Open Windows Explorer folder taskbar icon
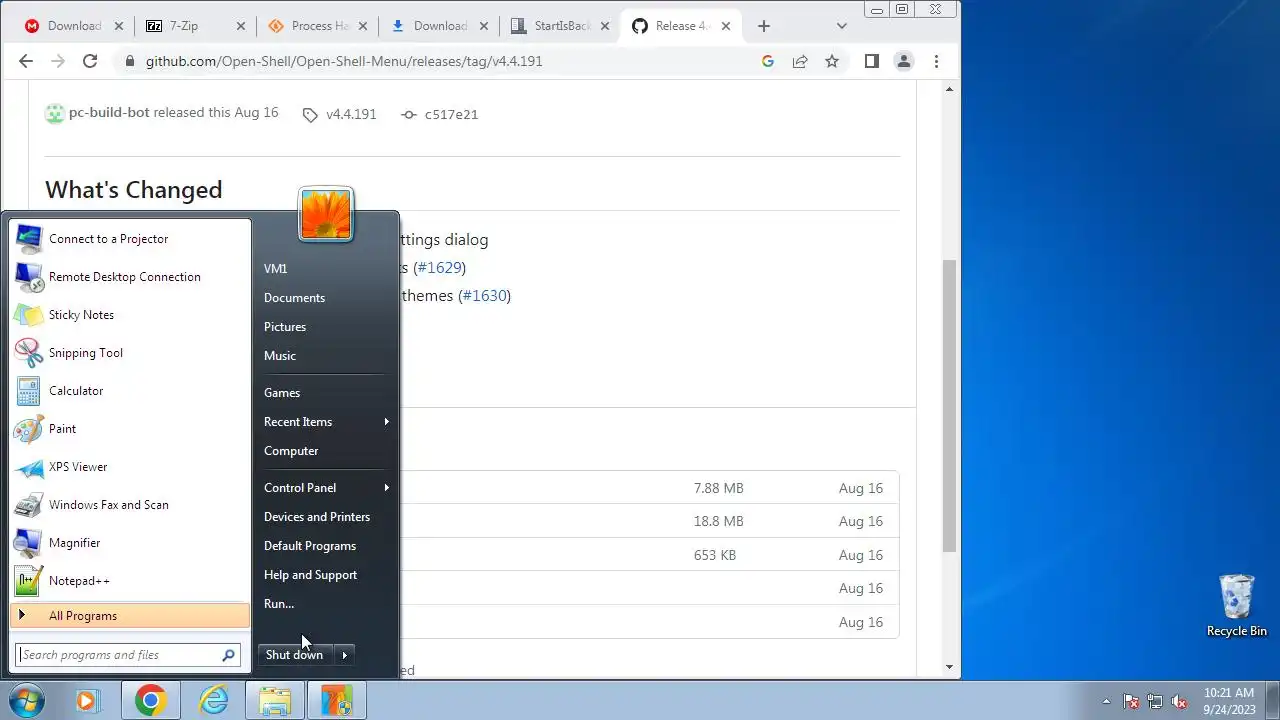 click(275, 701)
